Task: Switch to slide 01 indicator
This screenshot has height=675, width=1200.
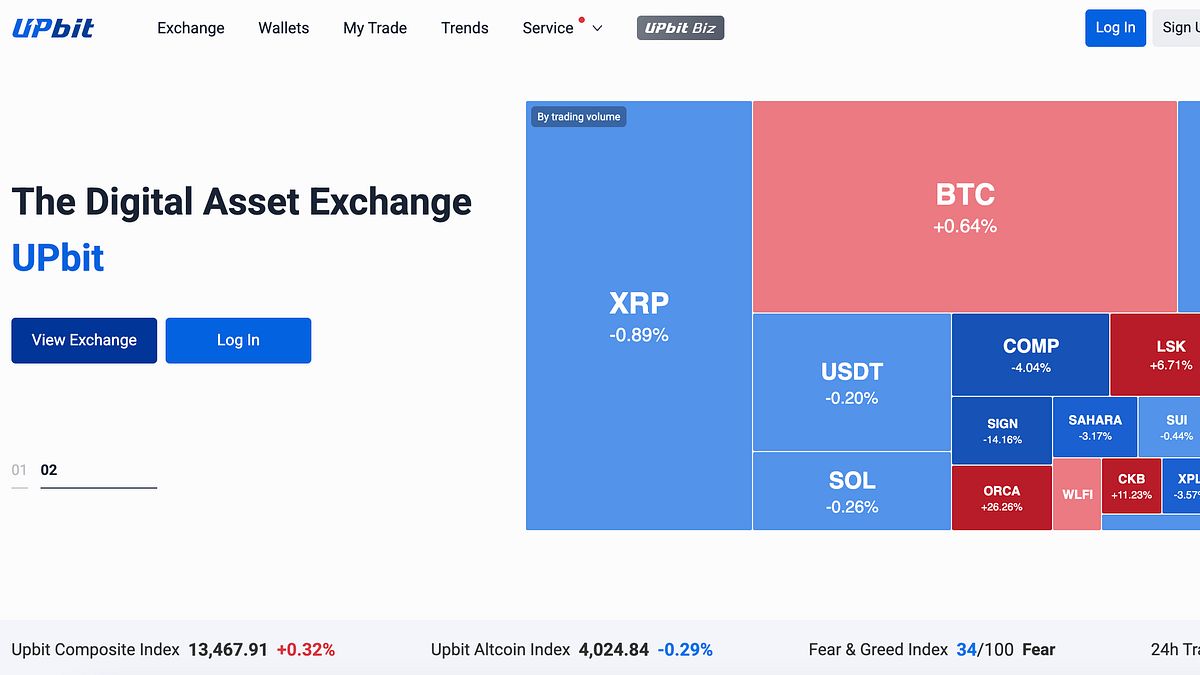Action: pos(19,470)
